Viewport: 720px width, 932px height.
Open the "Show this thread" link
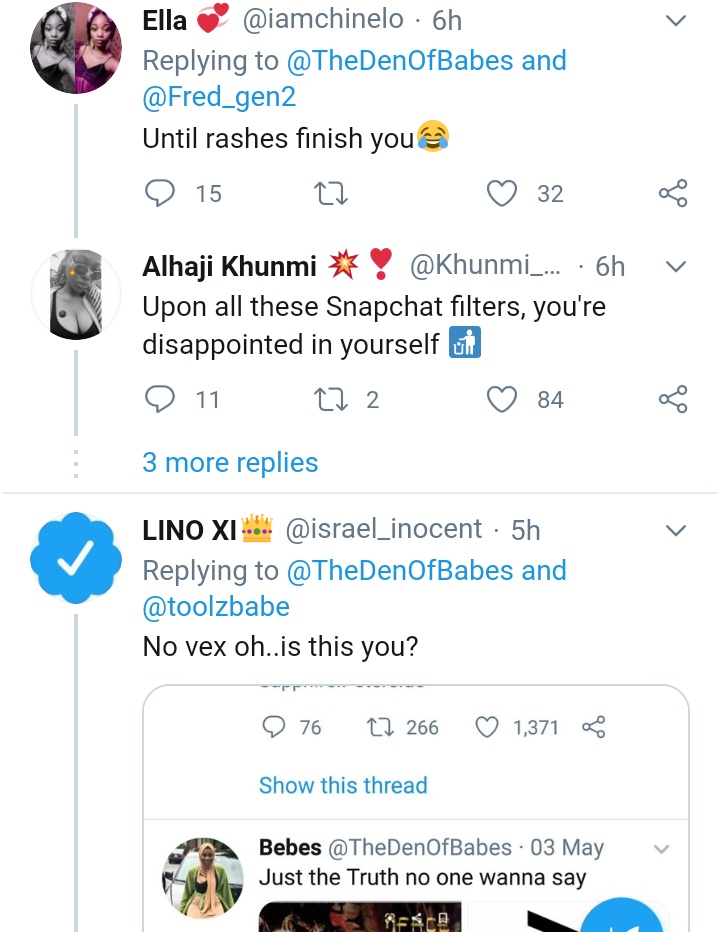point(343,786)
